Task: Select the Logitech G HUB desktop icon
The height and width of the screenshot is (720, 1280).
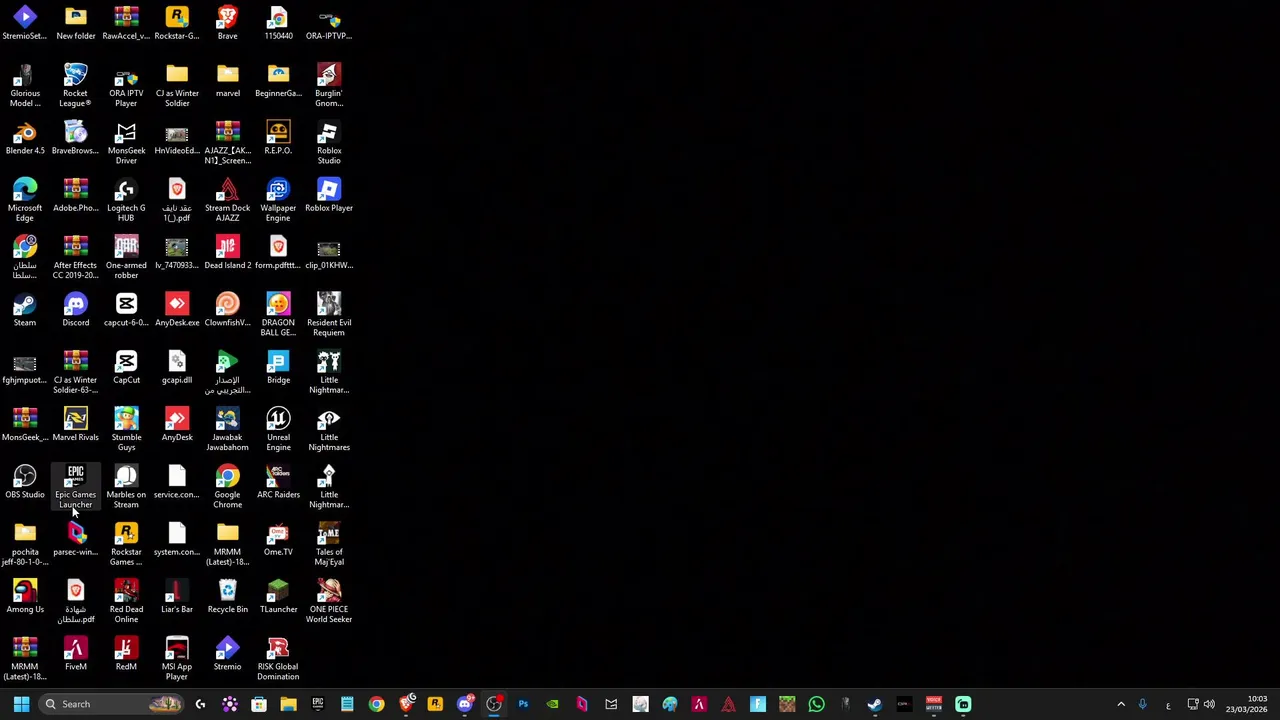Action: pyautogui.click(x=126, y=200)
